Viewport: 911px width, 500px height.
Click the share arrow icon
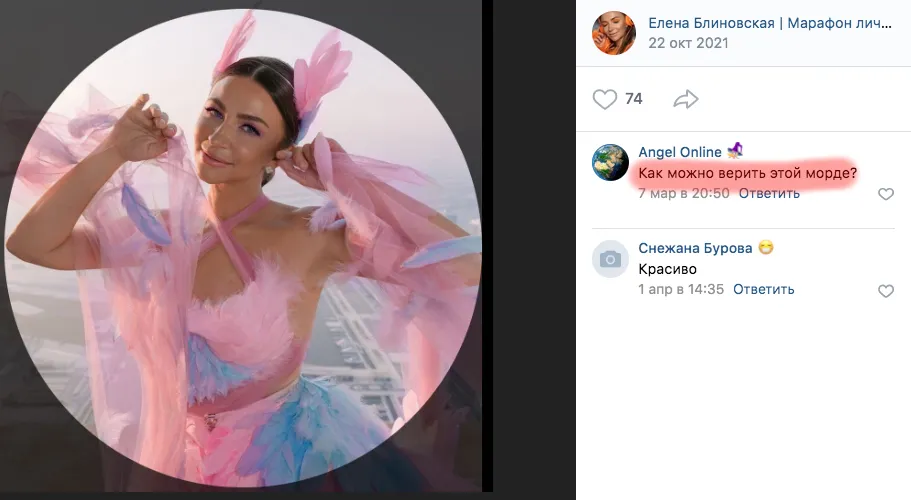point(686,99)
